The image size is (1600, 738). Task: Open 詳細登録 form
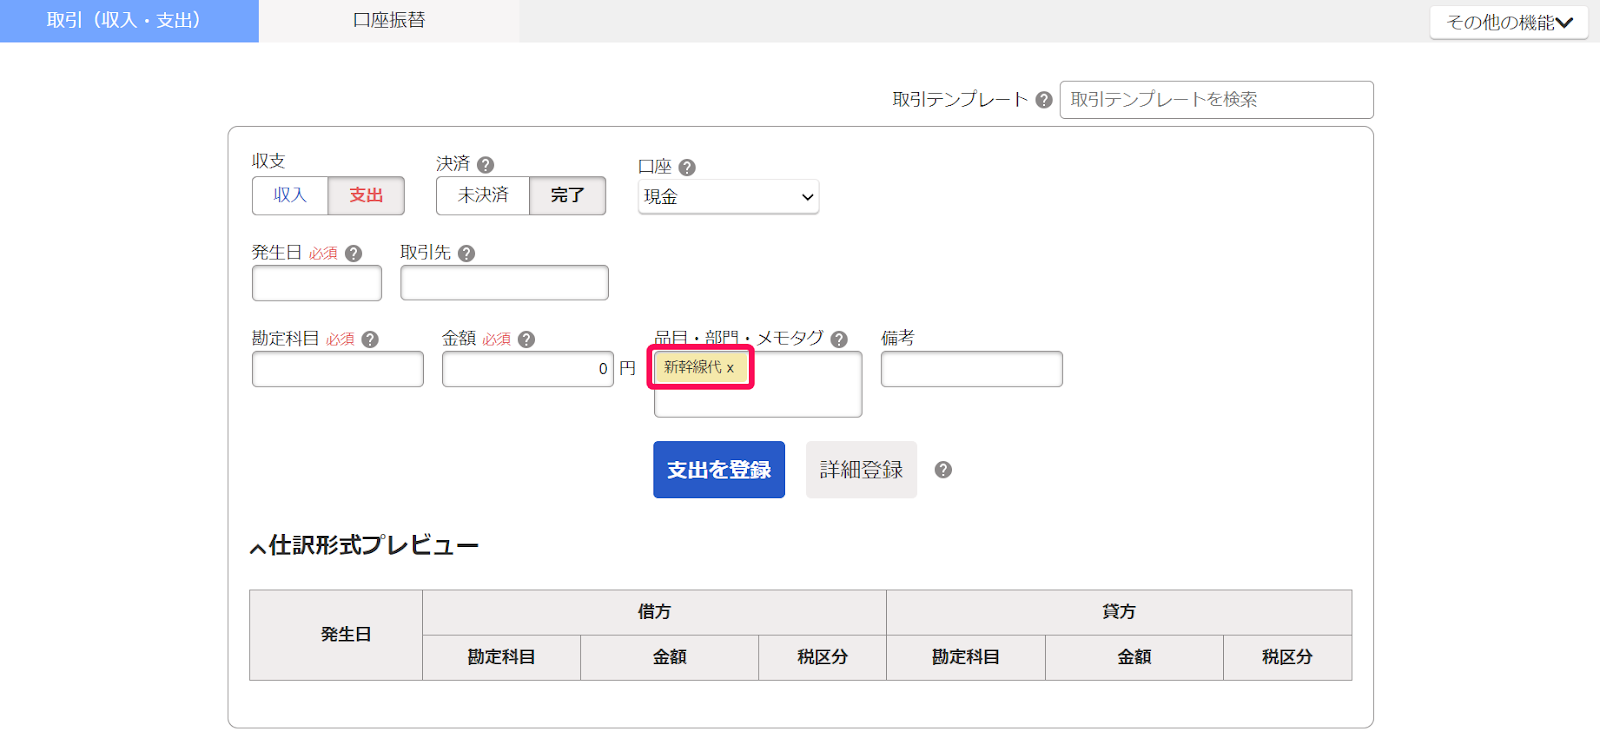tap(861, 470)
